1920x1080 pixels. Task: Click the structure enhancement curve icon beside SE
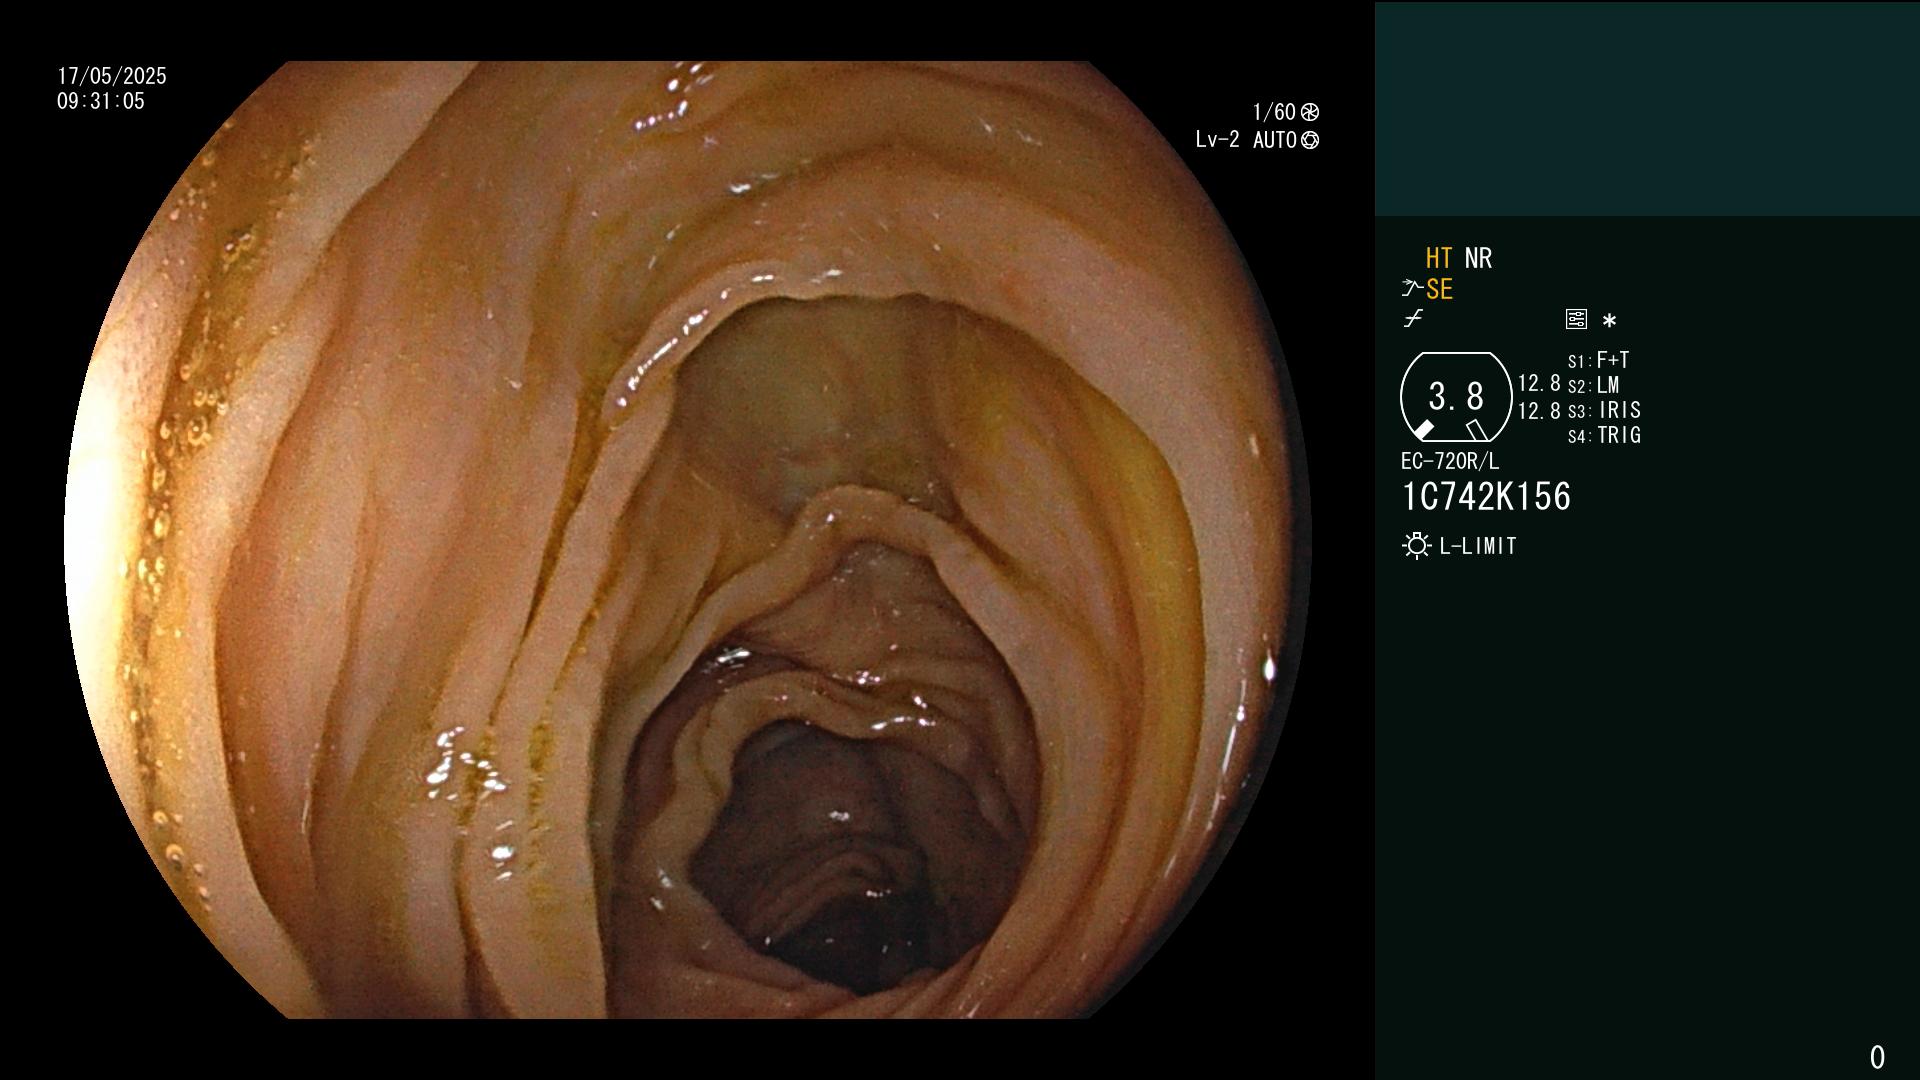pyautogui.click(x=1412, y=289)
